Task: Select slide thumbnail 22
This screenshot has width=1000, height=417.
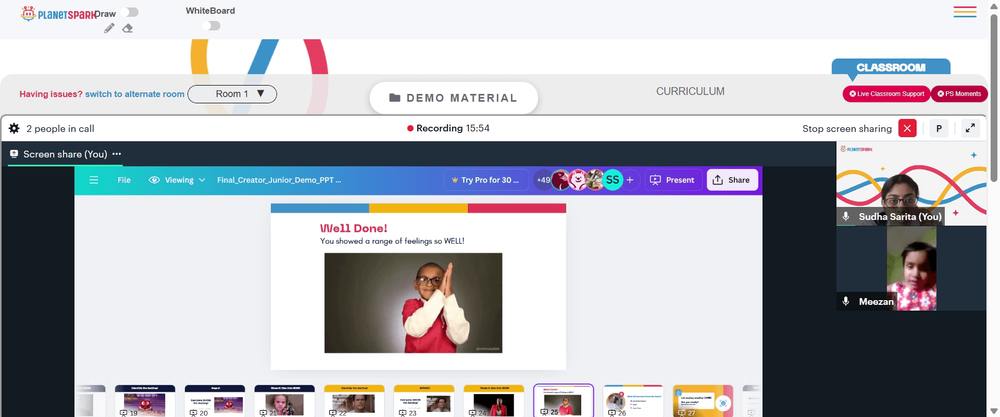Action: 354,401
